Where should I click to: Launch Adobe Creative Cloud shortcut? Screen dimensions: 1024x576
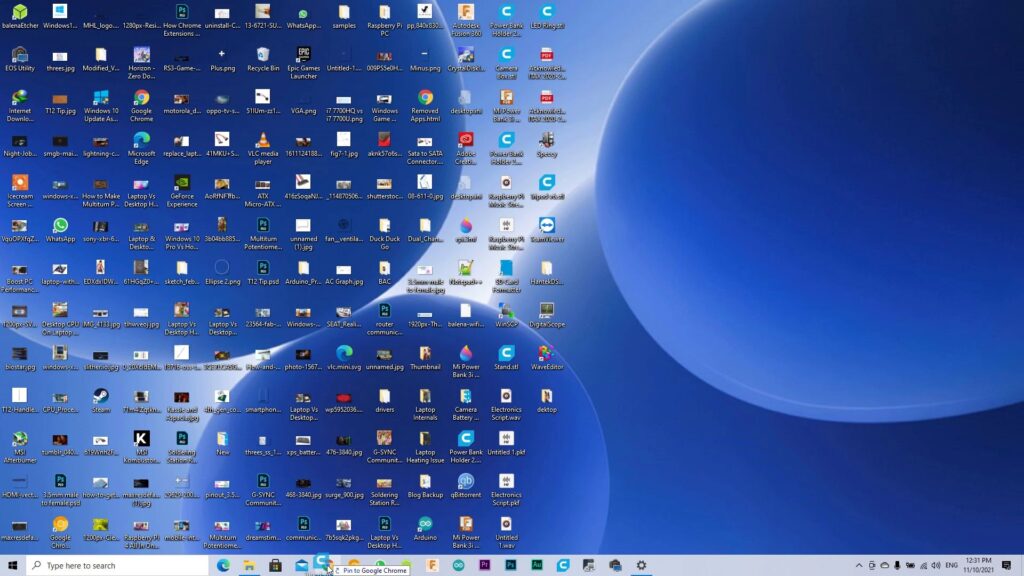pyautogui.click(x=466, y=148)
